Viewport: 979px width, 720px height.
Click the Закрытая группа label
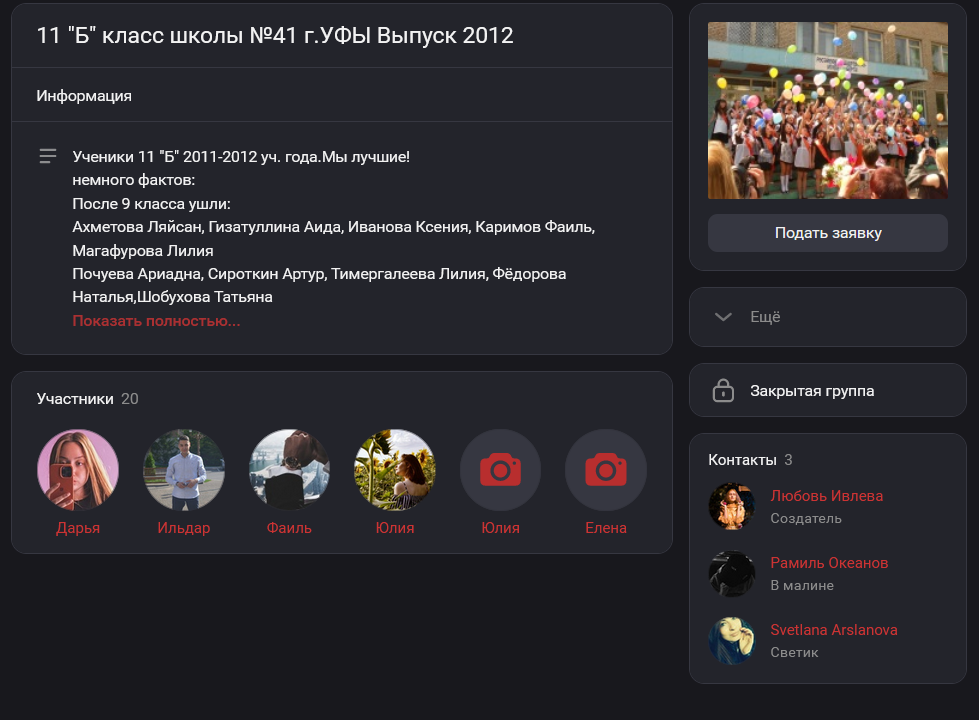click(812, 391)
